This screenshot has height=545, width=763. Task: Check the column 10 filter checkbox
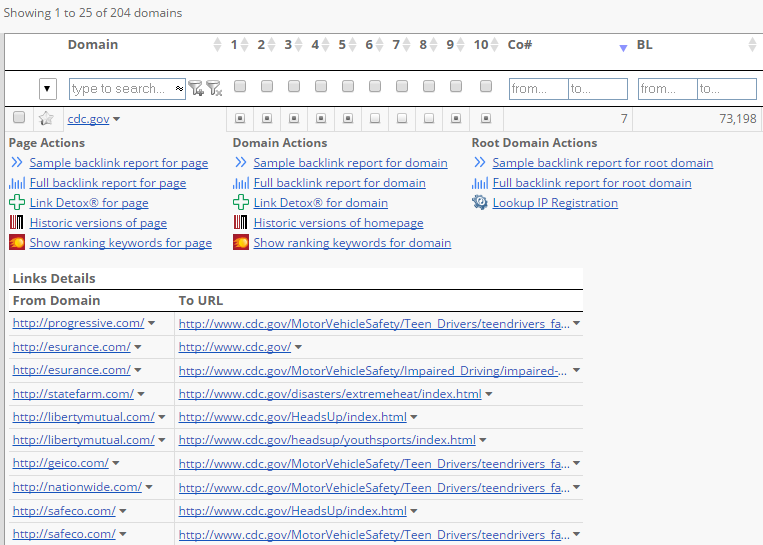[x=486, y=87]
